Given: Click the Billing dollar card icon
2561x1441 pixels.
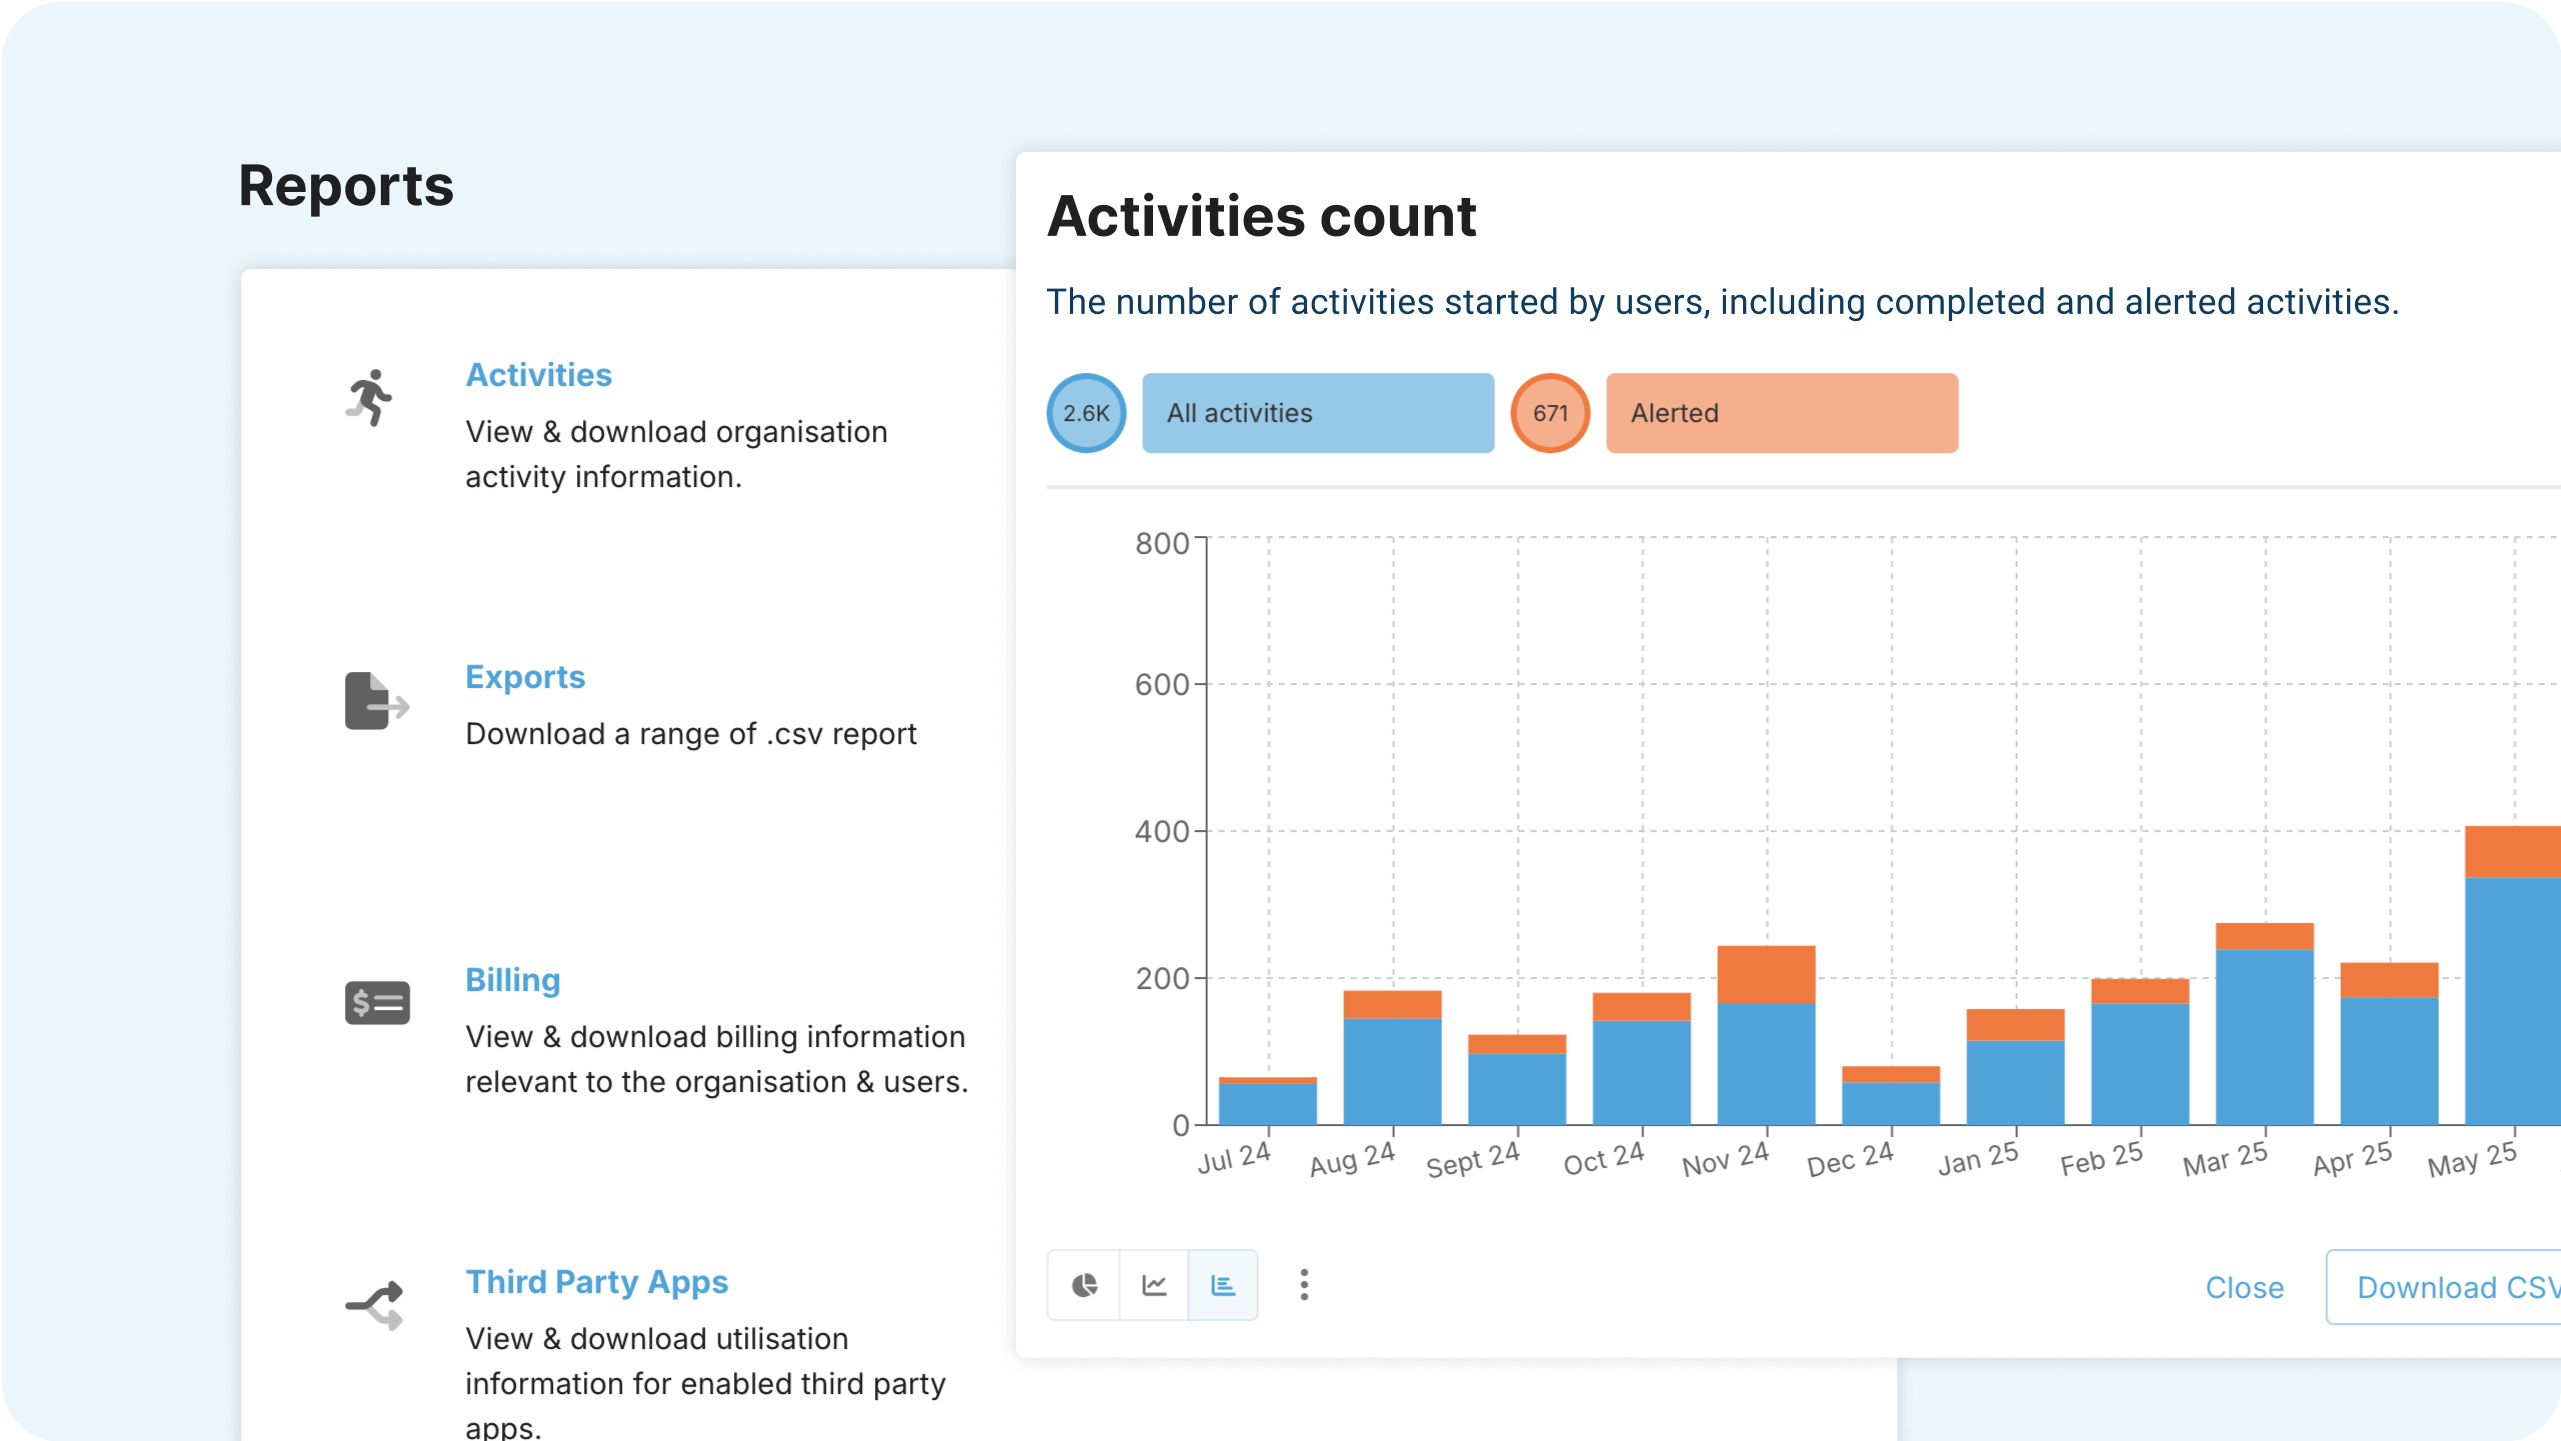Looking at the screenshot, I should 377,1003.
